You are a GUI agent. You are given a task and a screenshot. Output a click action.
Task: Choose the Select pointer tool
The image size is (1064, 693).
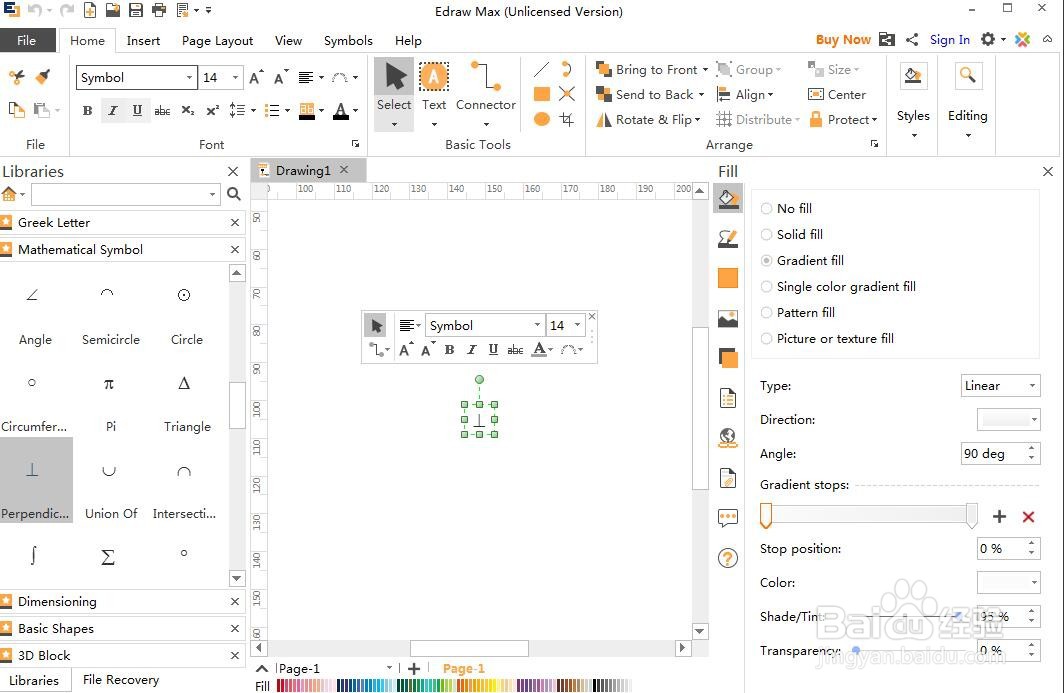pos(394,87)
